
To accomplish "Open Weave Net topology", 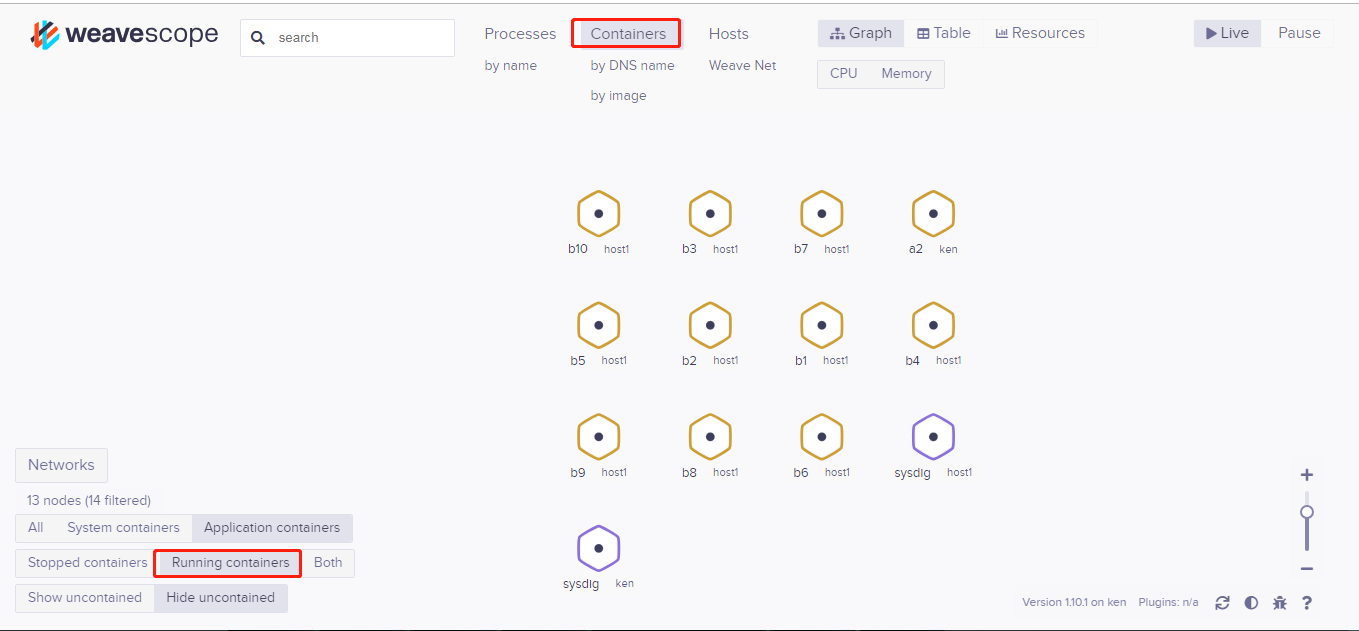I will coord(742,65).
